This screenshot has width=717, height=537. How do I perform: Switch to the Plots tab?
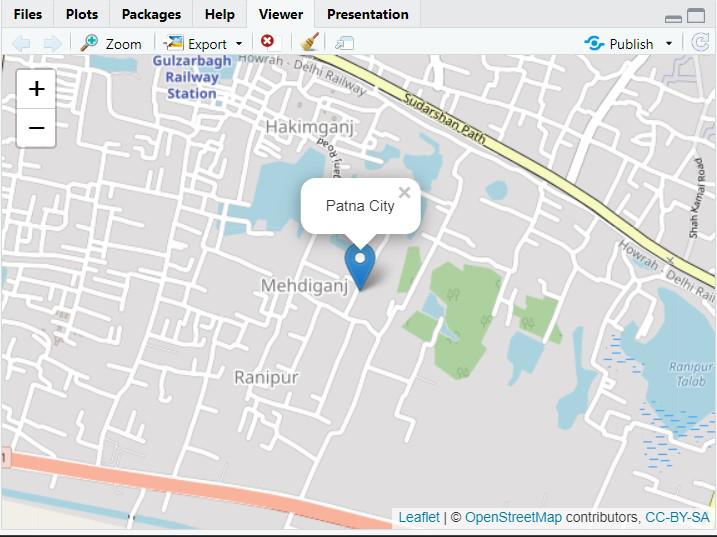(82, 14)
